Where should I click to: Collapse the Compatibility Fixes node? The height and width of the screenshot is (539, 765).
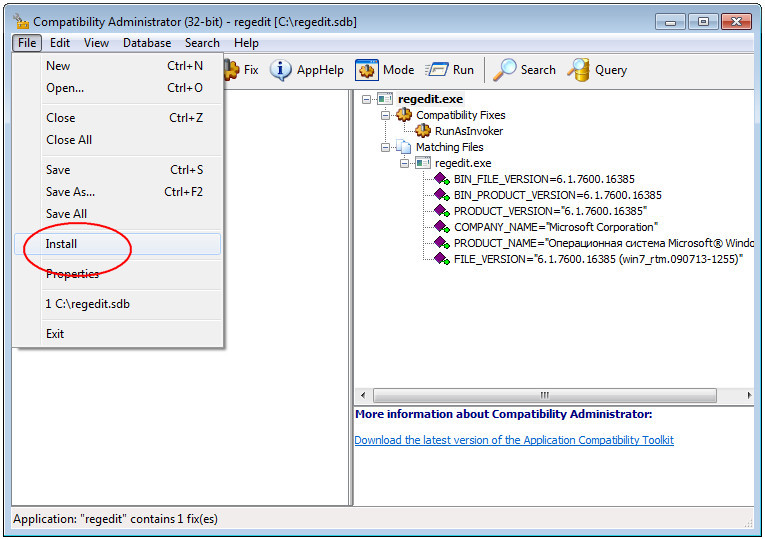pyautogui.click(x=385, y=116)
